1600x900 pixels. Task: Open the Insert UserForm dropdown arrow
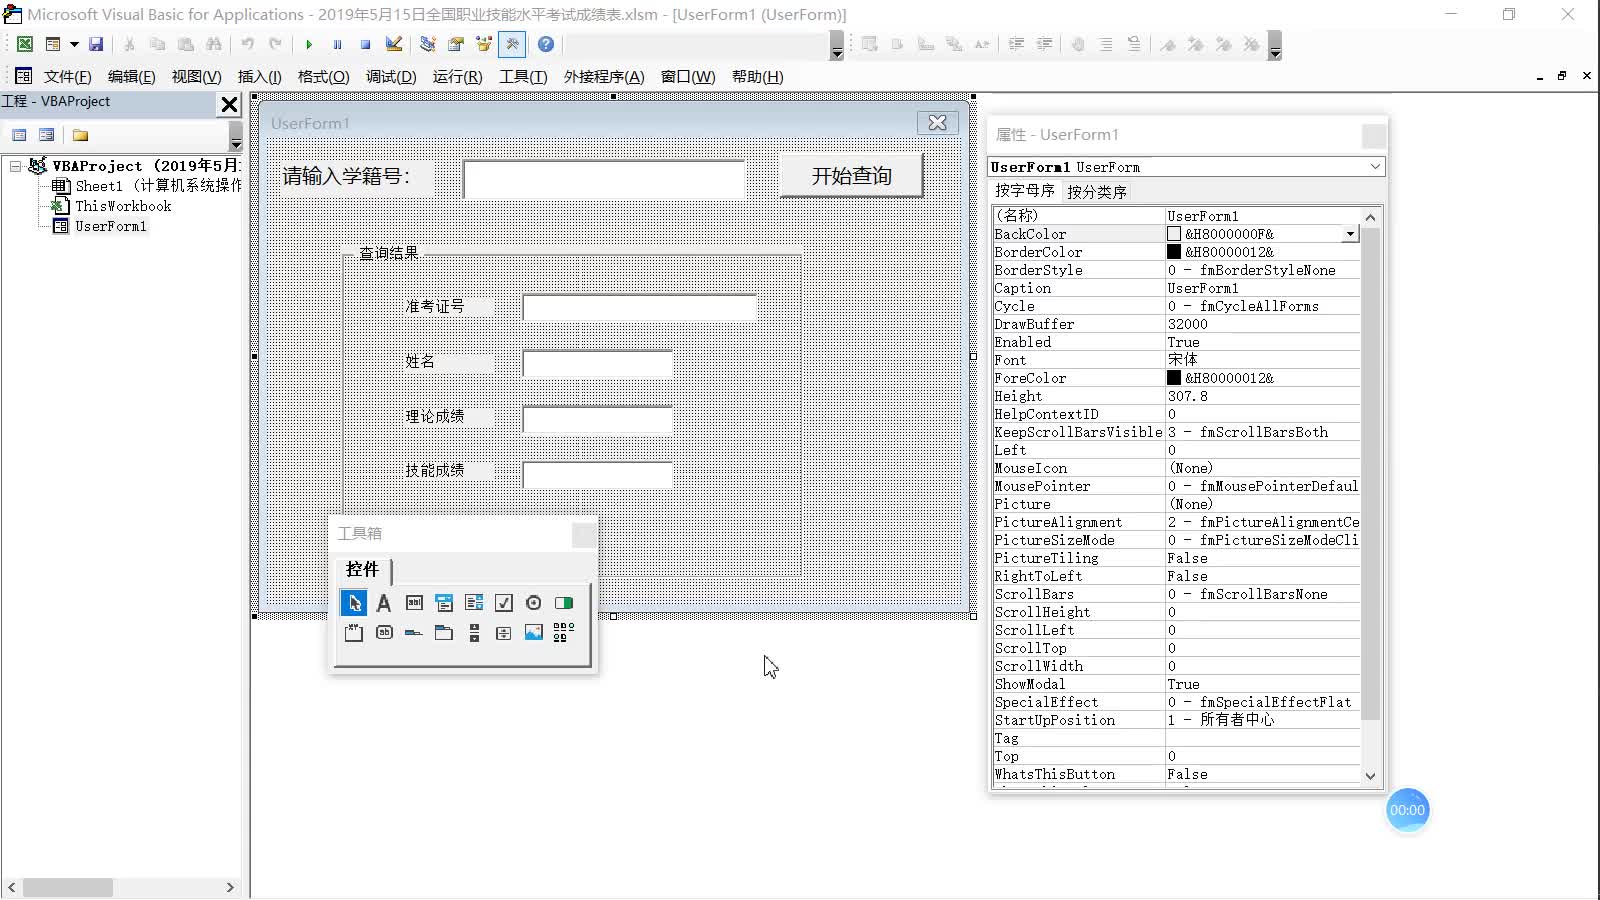coord(74,44)
